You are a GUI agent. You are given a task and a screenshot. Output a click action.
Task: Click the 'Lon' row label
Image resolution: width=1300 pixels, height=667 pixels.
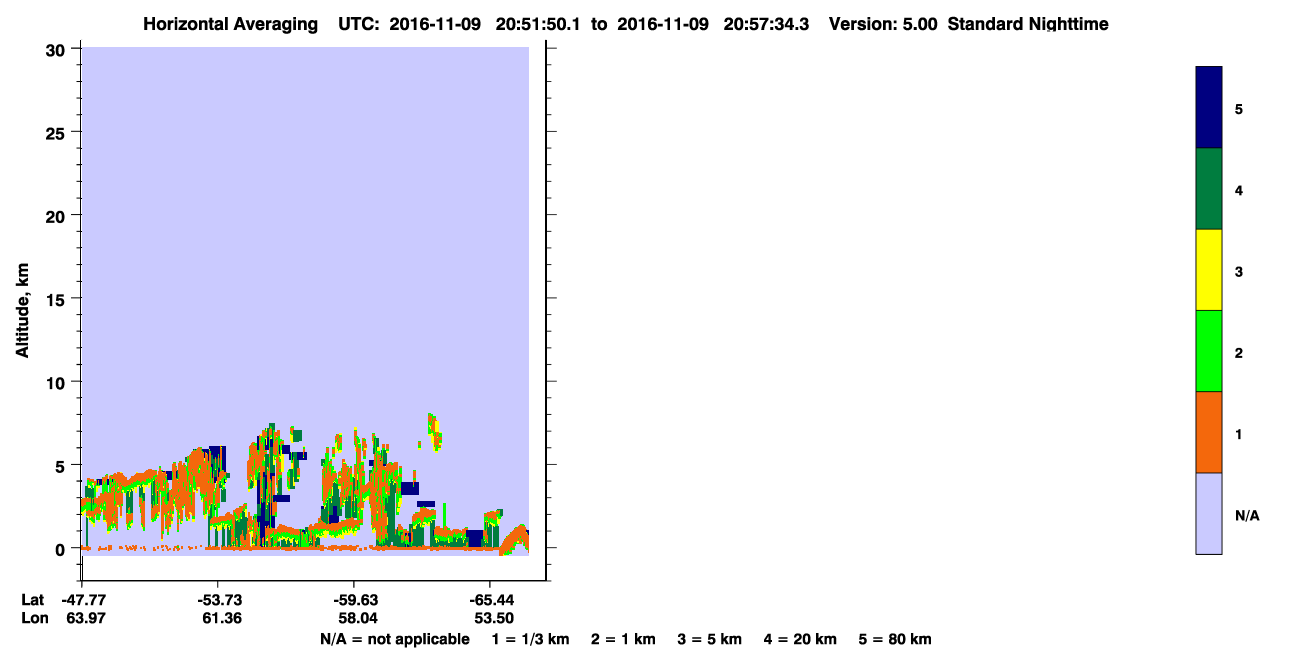33,619
